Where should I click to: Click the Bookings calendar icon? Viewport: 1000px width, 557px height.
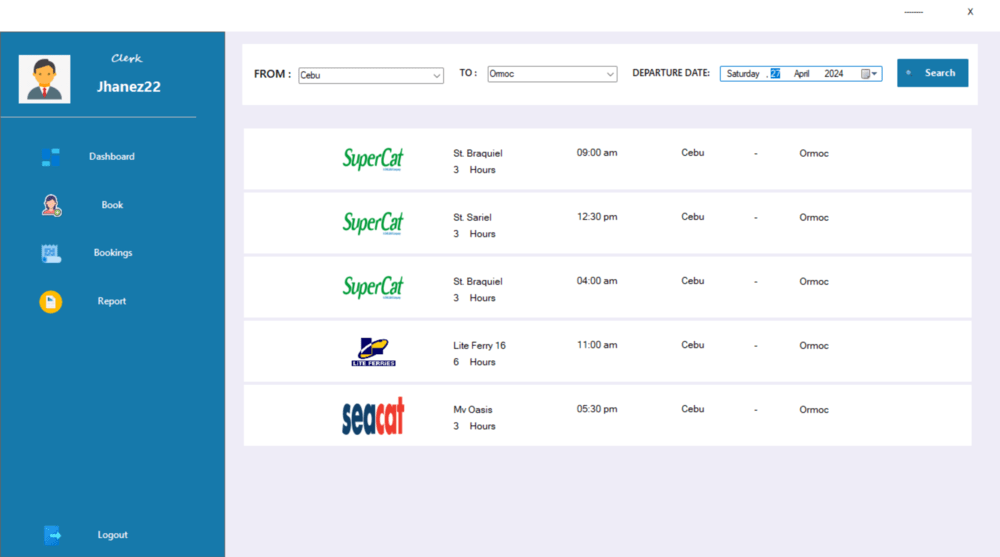pos(51,253)
